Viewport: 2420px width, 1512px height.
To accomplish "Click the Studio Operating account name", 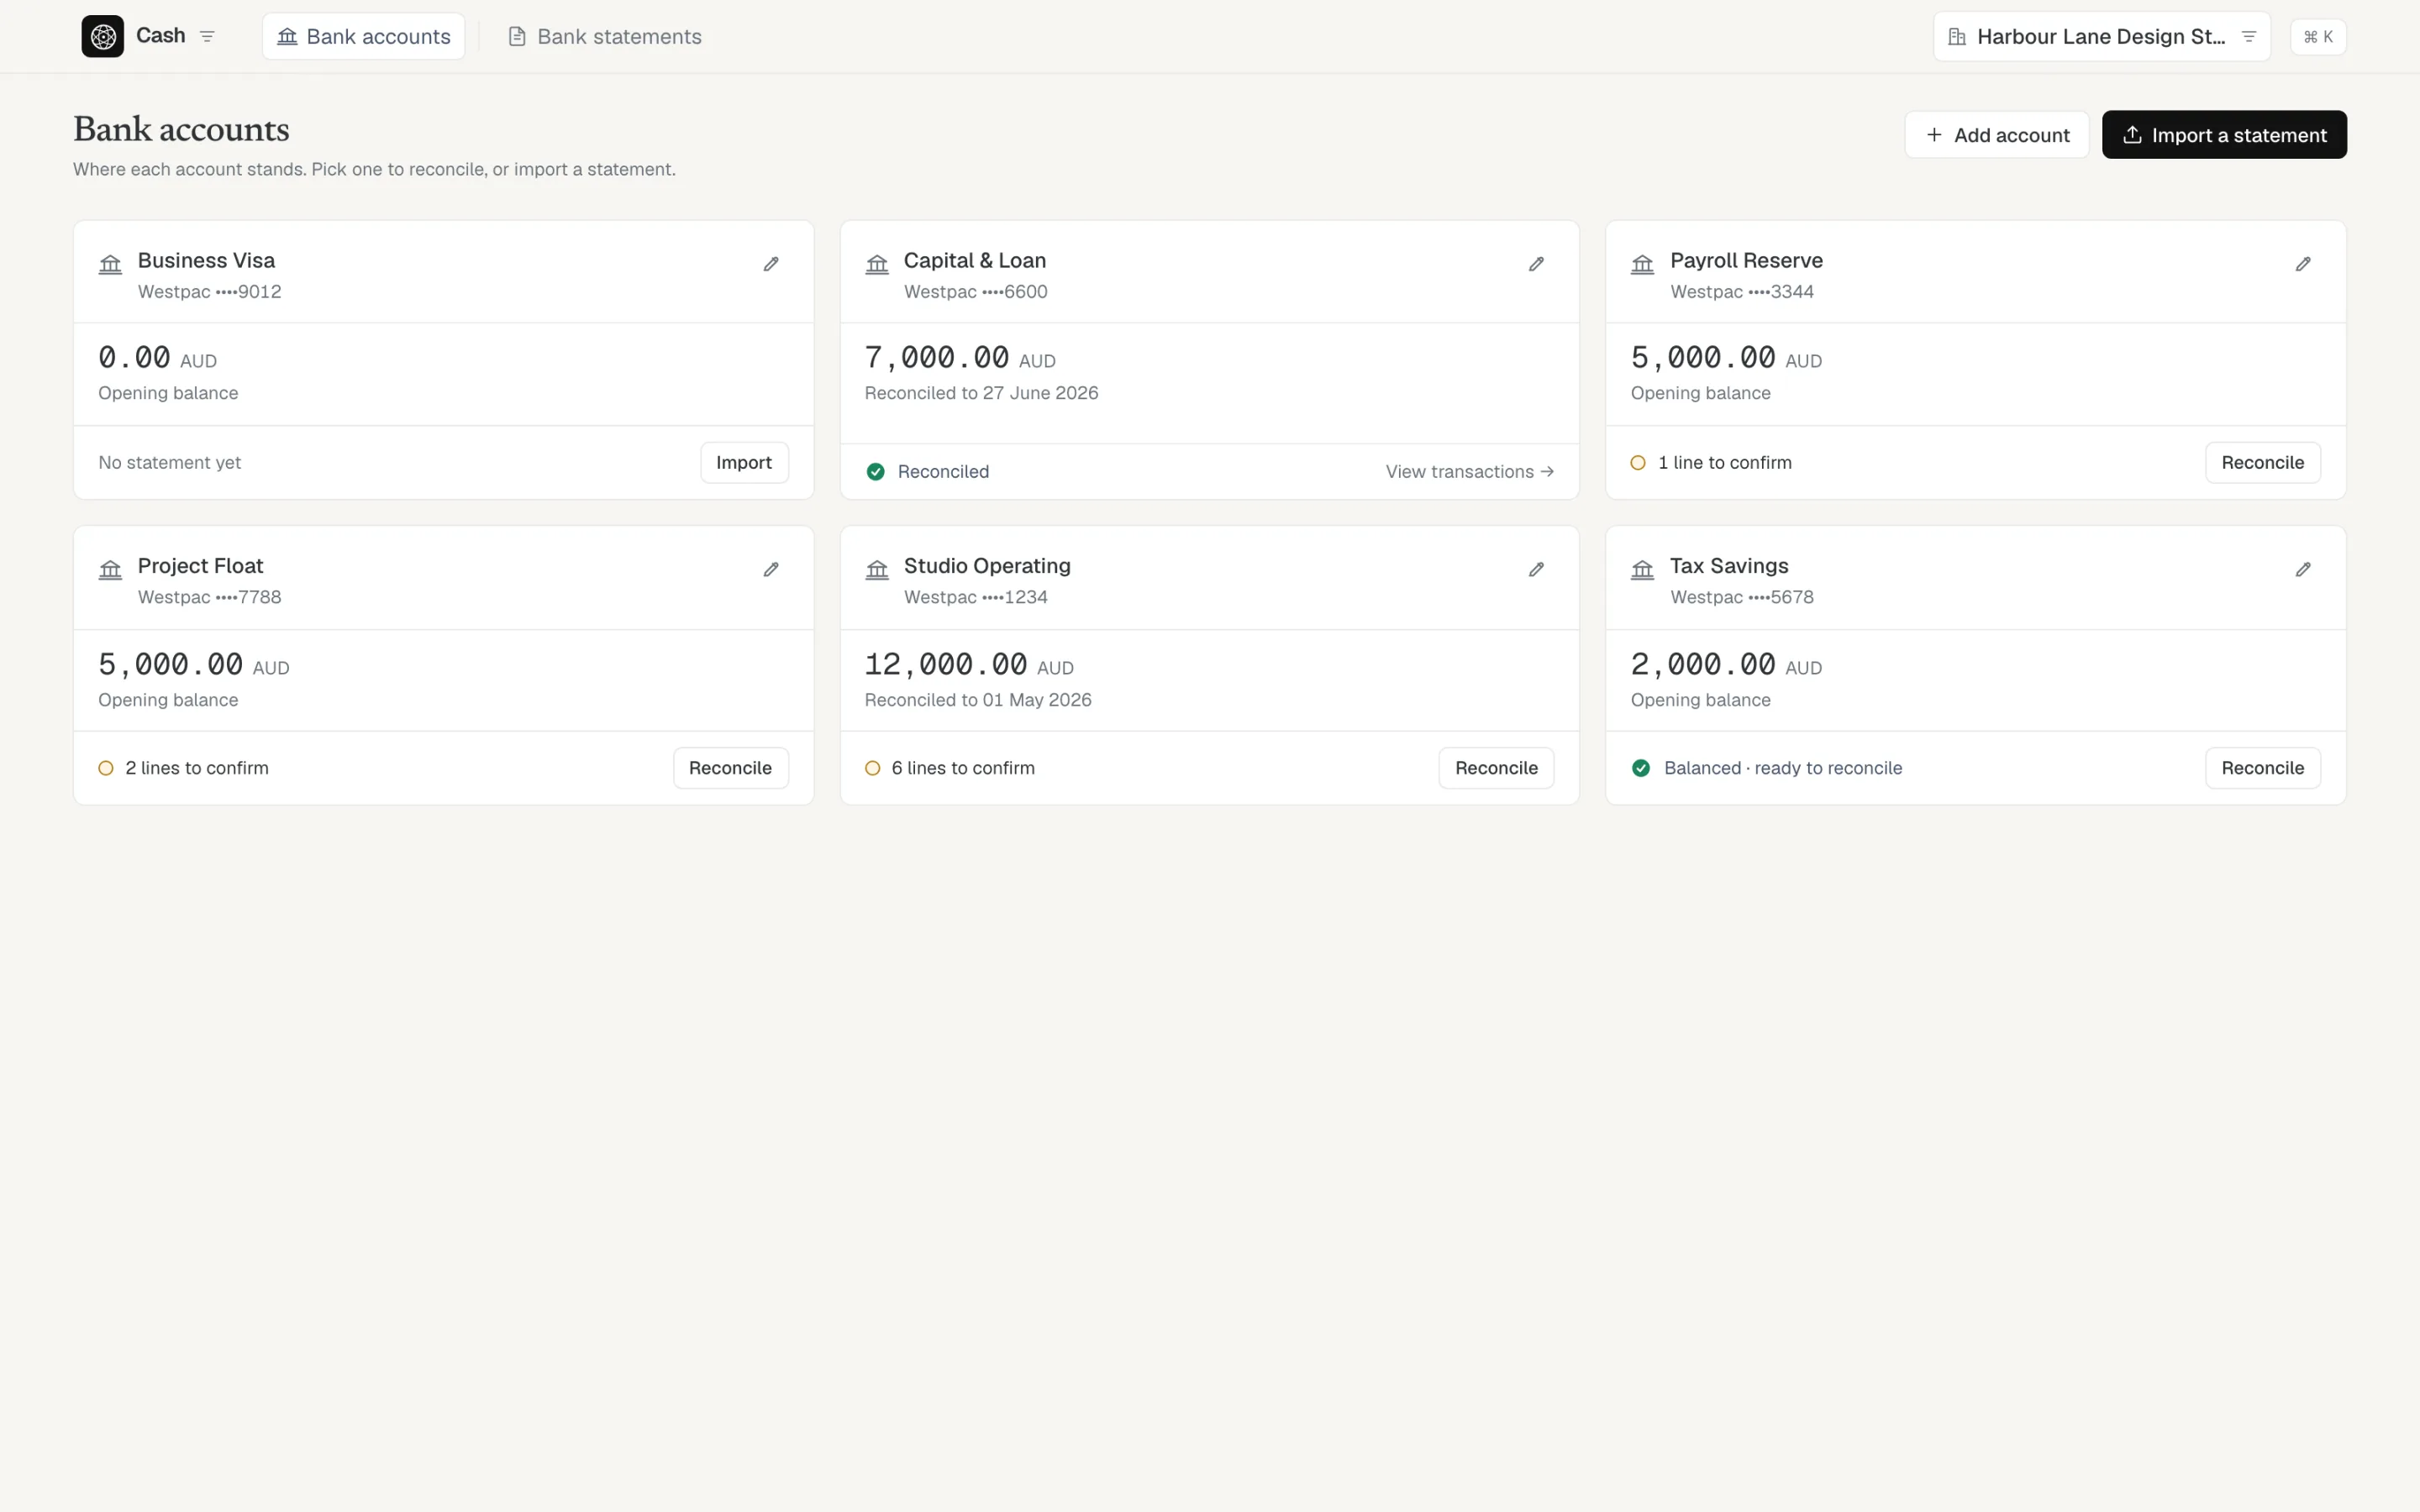I will click(987, 565).
